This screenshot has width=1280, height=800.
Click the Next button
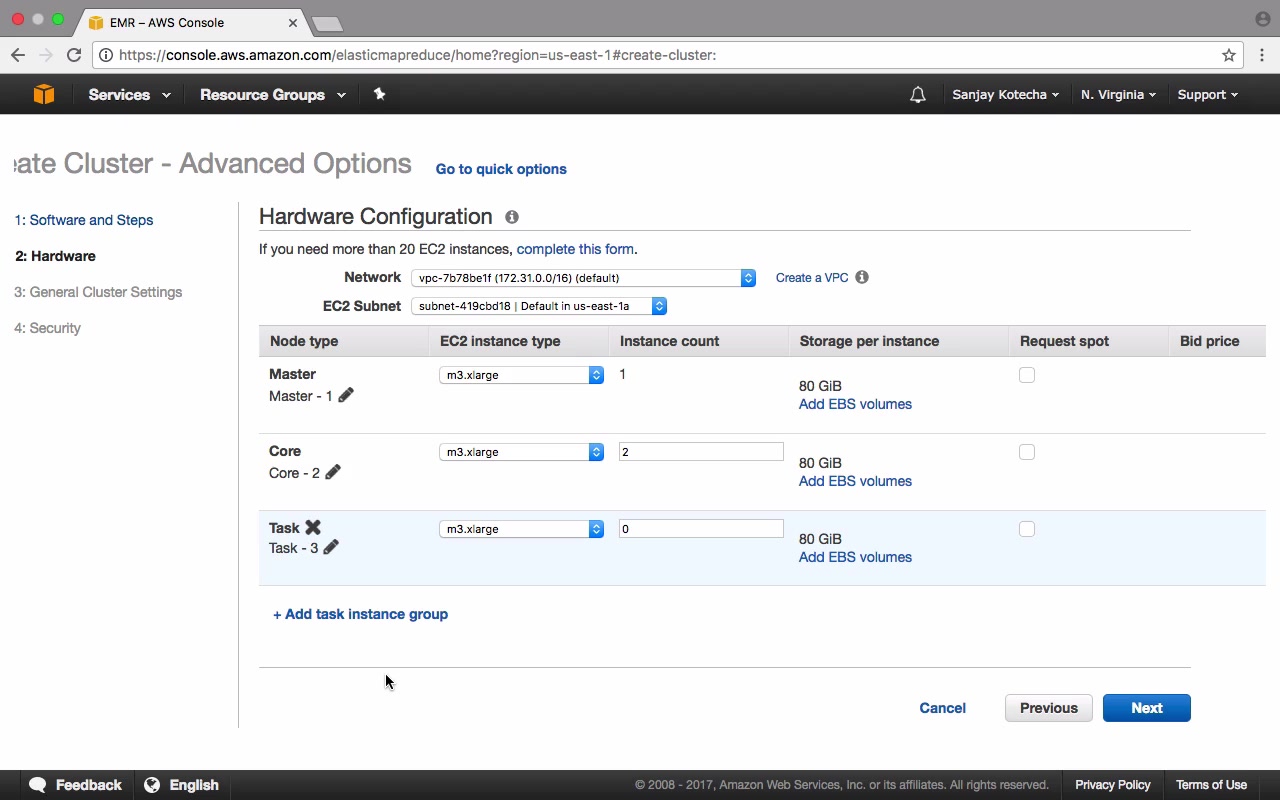(1146, 708)
